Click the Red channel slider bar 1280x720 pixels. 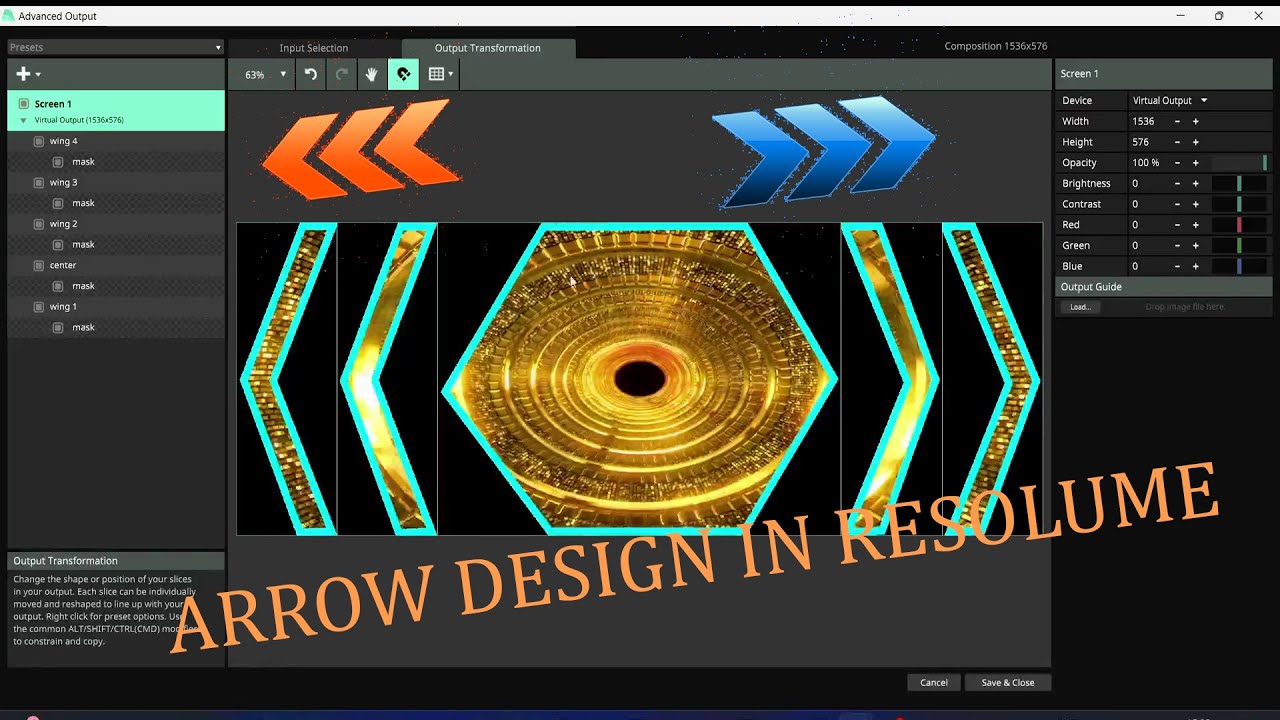point(1239,225)
